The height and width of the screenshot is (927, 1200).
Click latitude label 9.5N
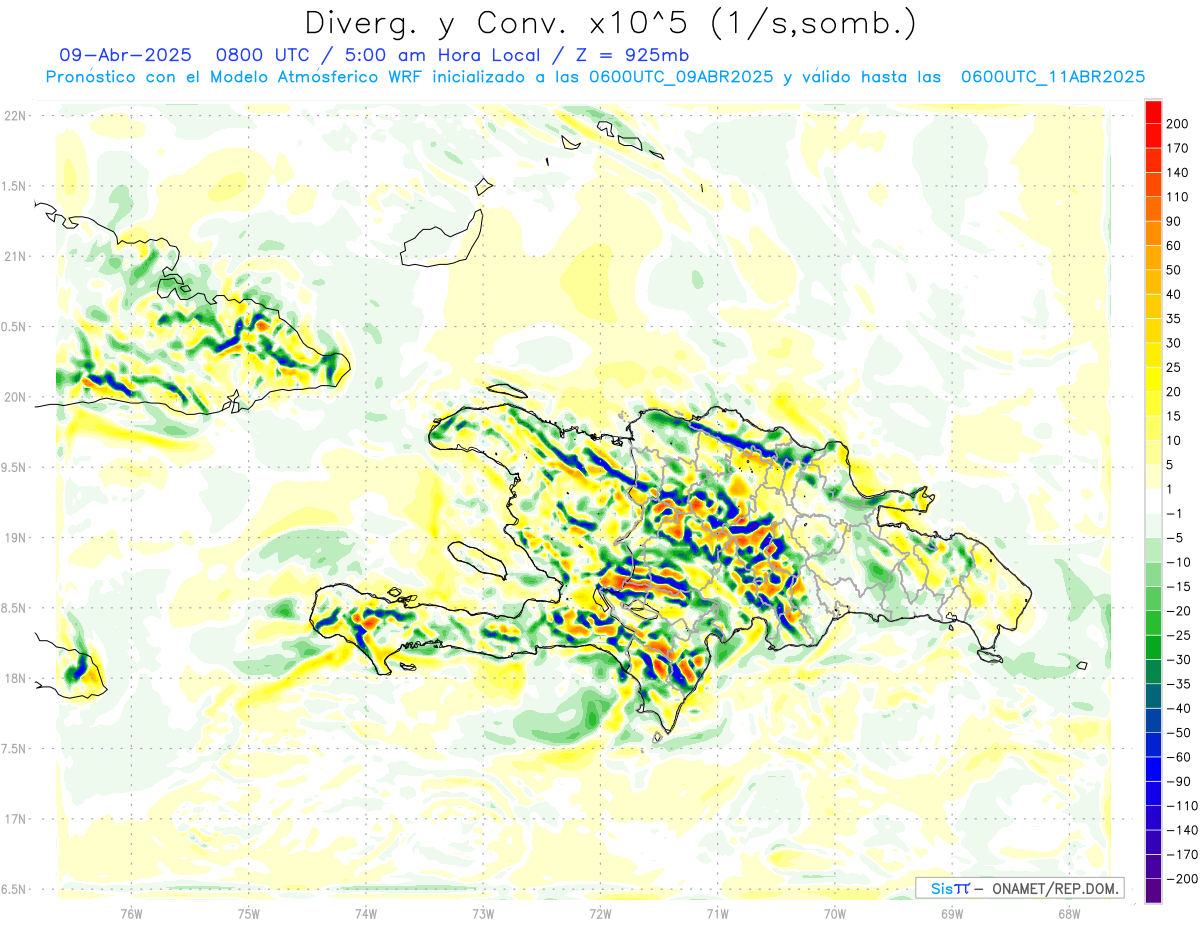15,468
